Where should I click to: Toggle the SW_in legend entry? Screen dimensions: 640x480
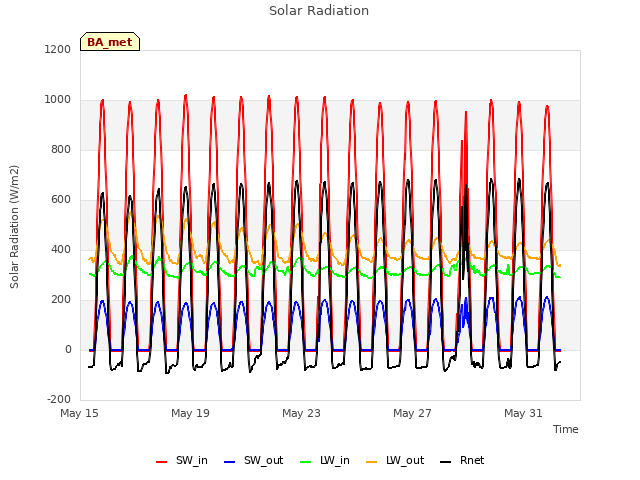click(182, 460)
